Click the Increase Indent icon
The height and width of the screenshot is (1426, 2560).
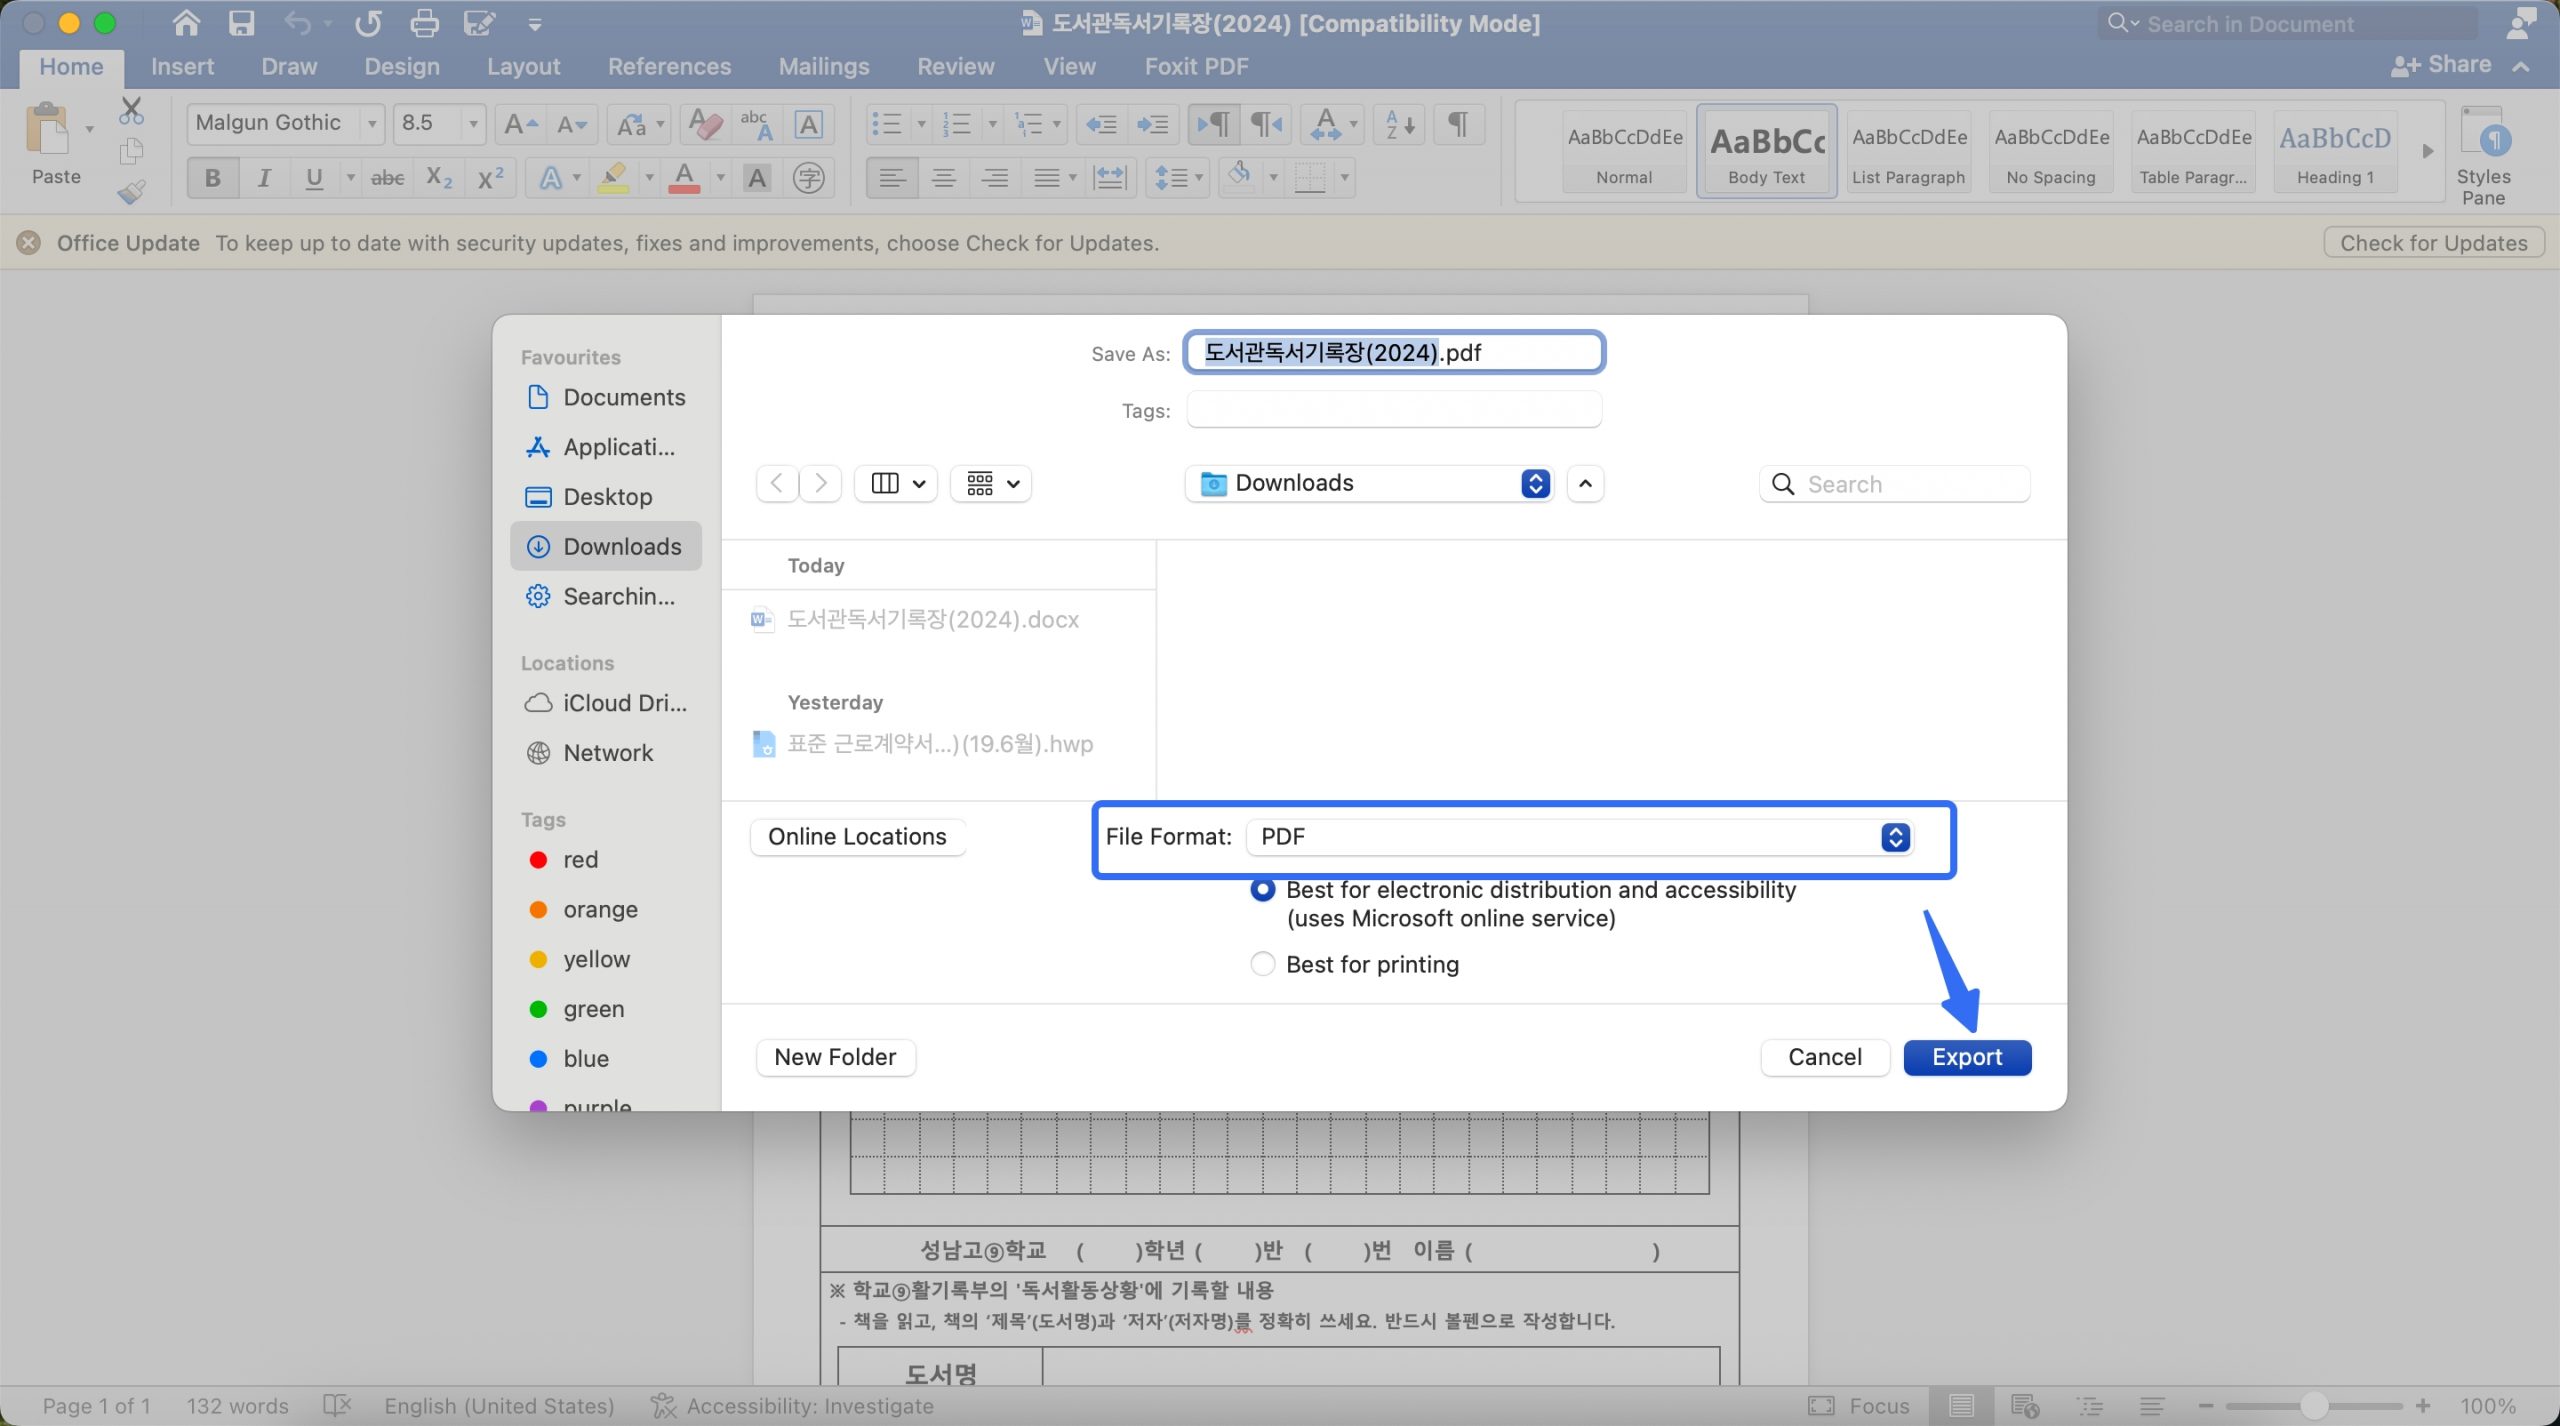pyautogui.click(x=1153, y=124)
